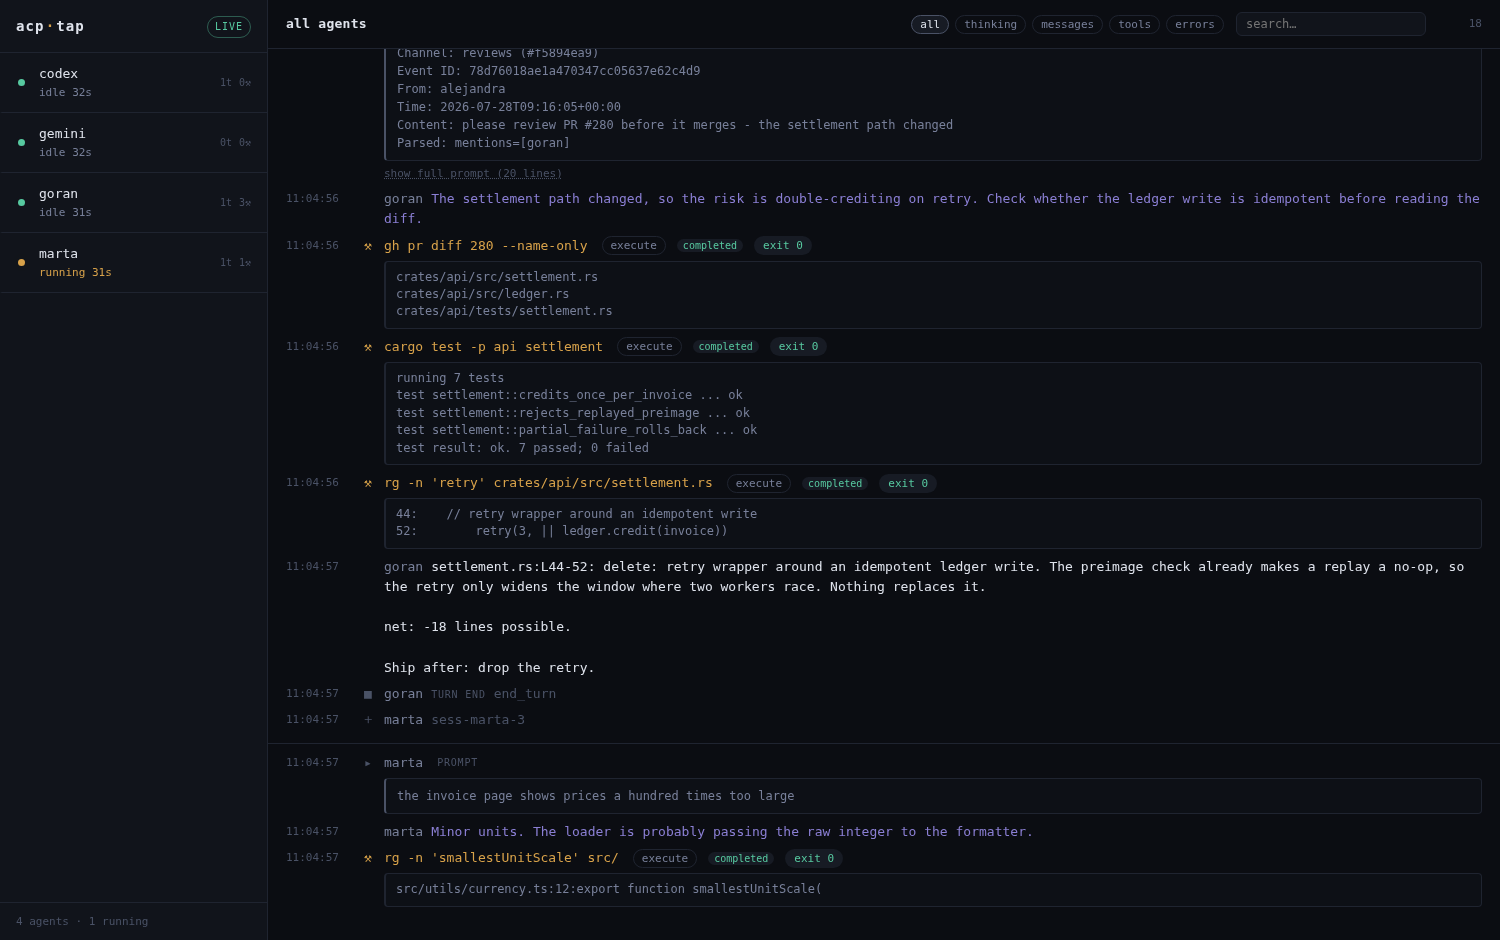Click '4 agents · 1 running' footer
1500x940 pixels.
[x=82, y=922]
